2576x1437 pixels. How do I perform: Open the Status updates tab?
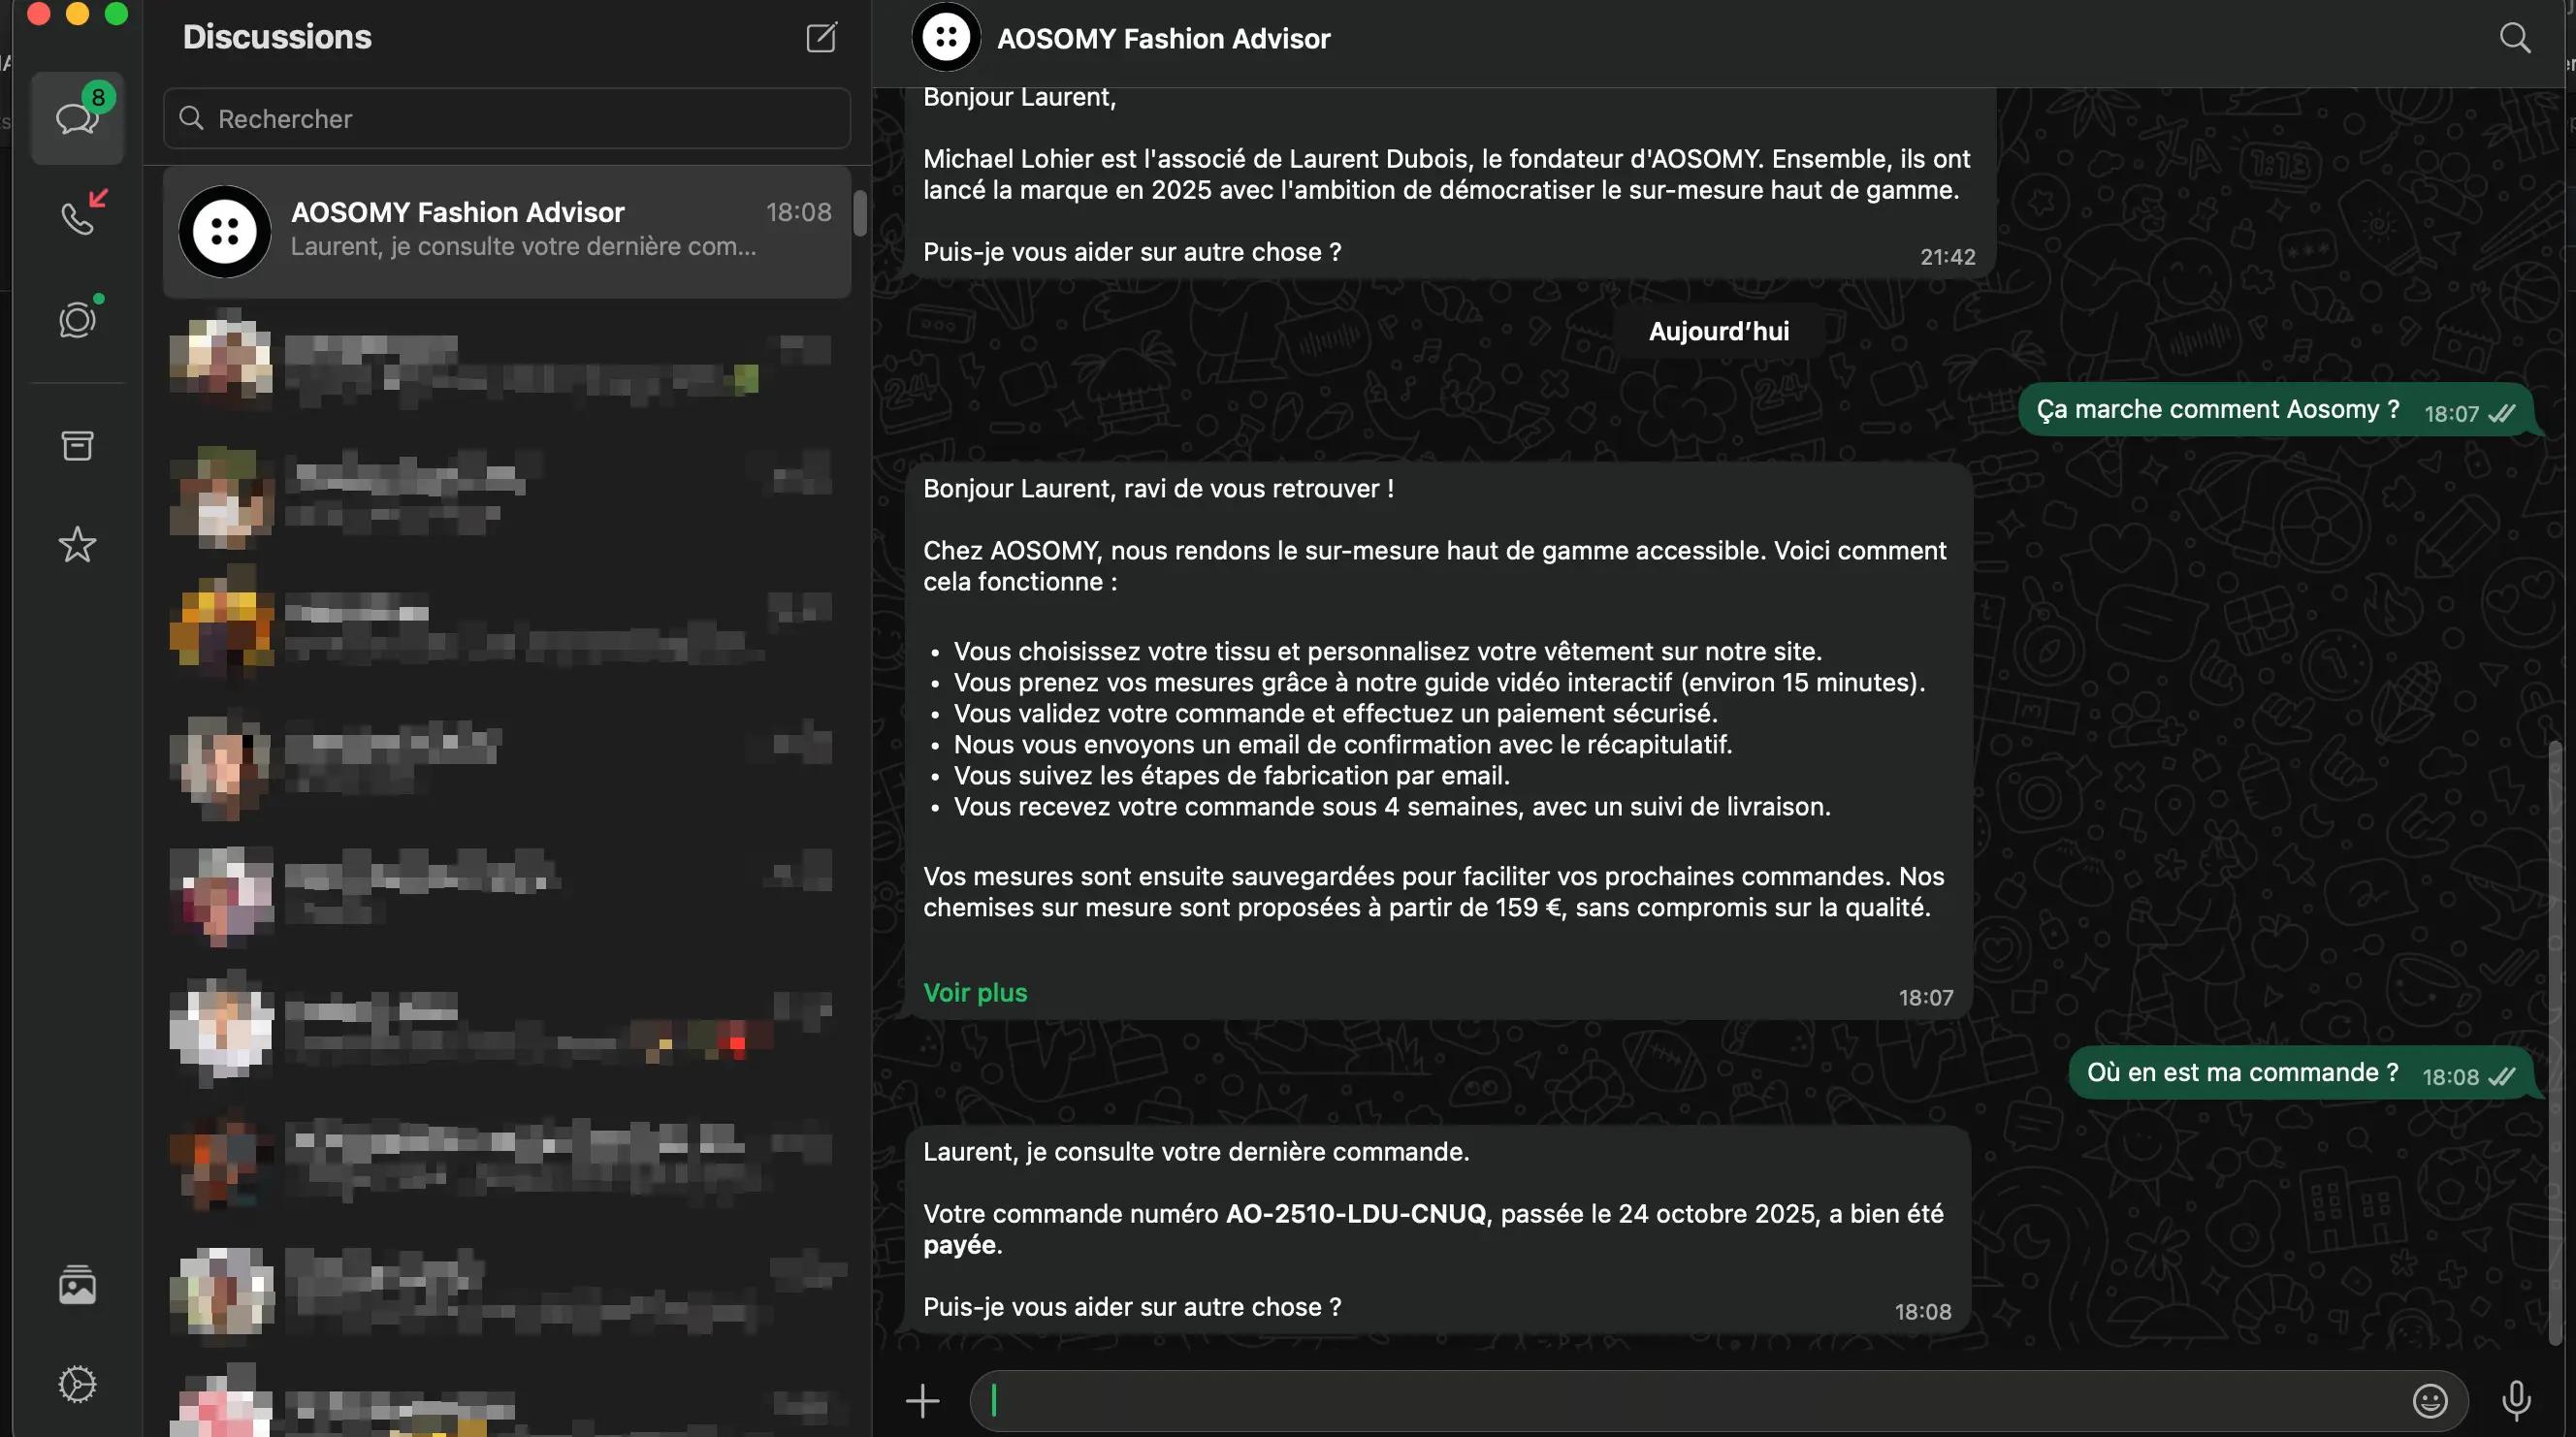point(77,320)
